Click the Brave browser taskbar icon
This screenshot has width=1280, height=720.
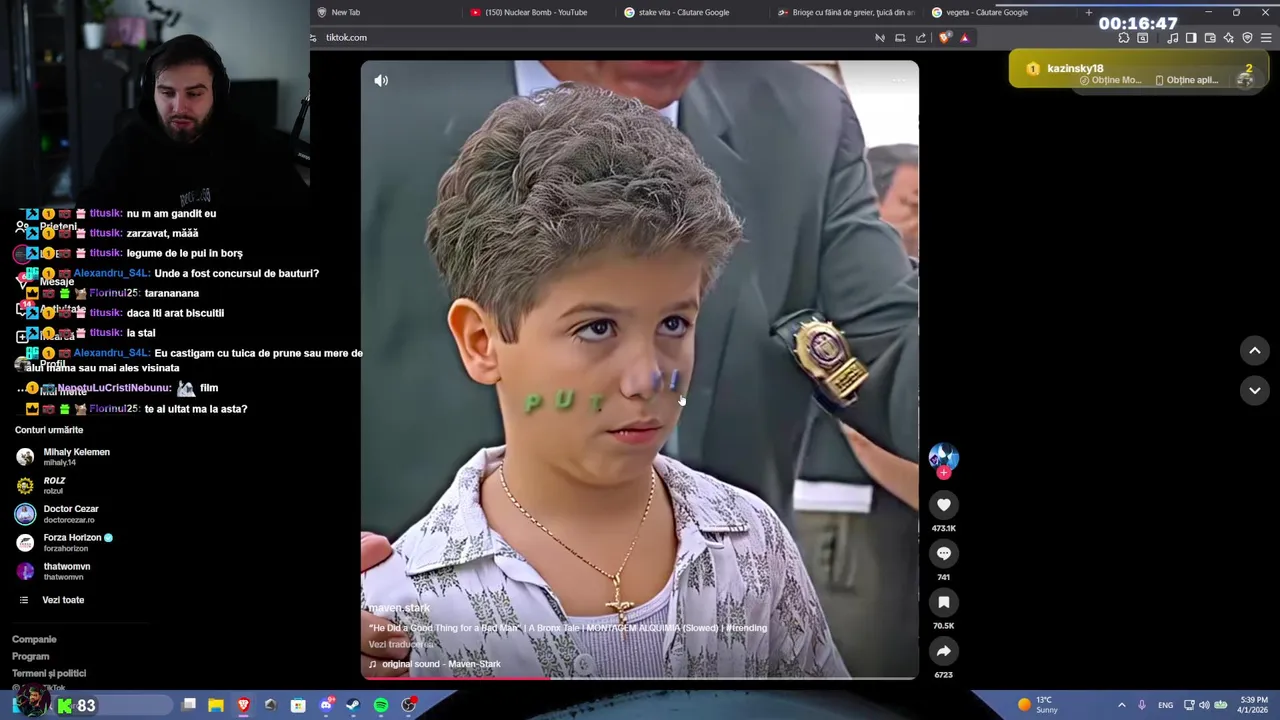(x=243, y=705)
